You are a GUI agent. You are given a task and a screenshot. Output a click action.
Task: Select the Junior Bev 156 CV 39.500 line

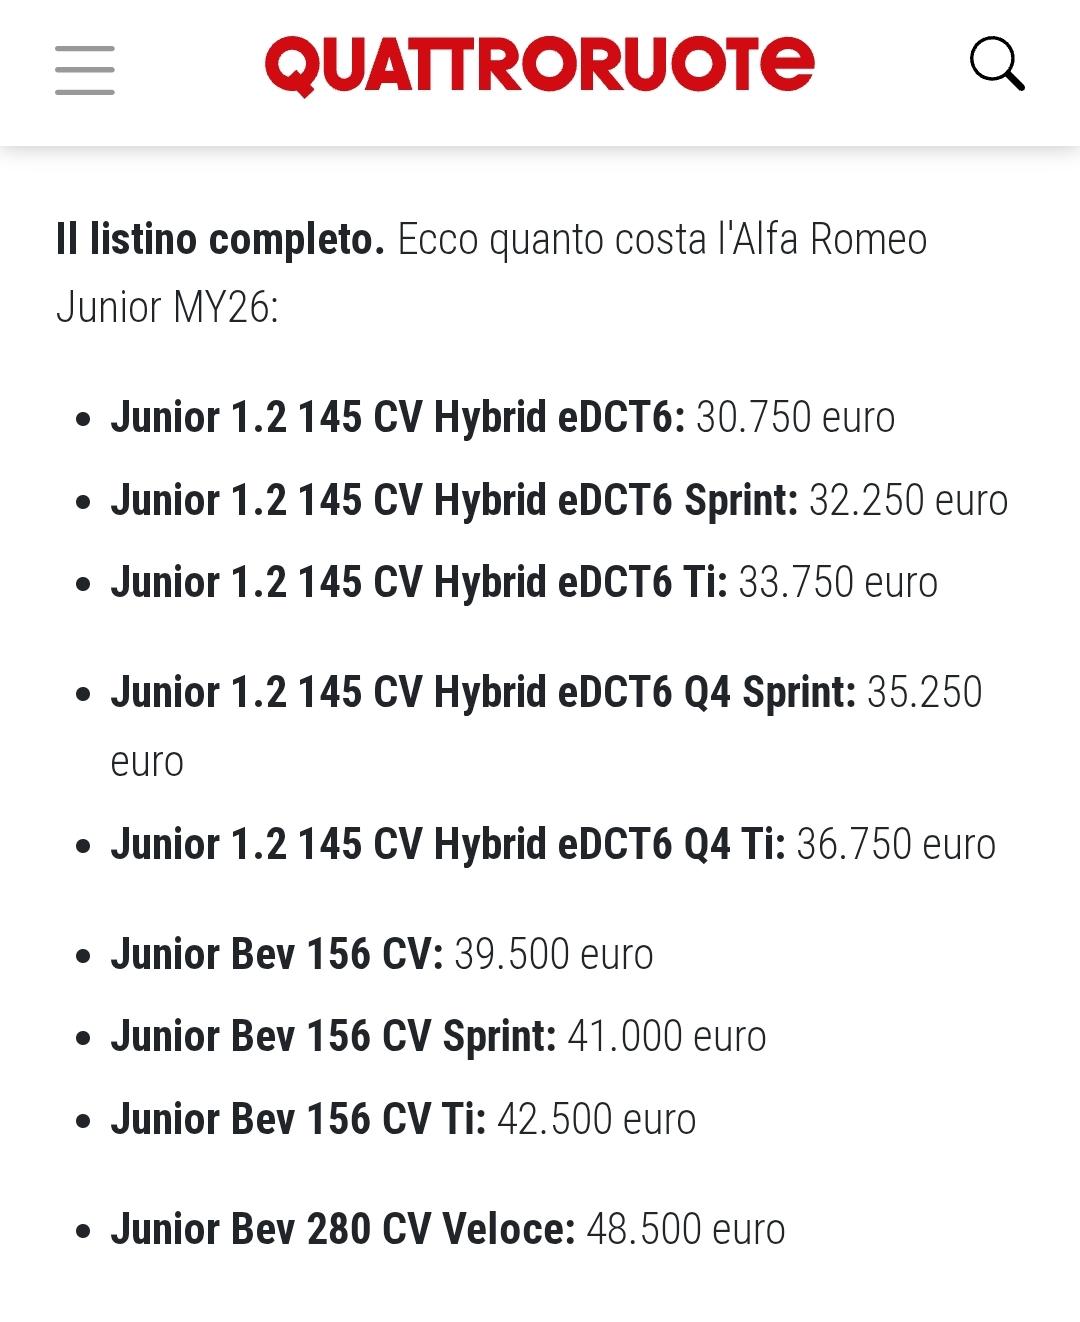pyautogui.click(x=382, y=954)
